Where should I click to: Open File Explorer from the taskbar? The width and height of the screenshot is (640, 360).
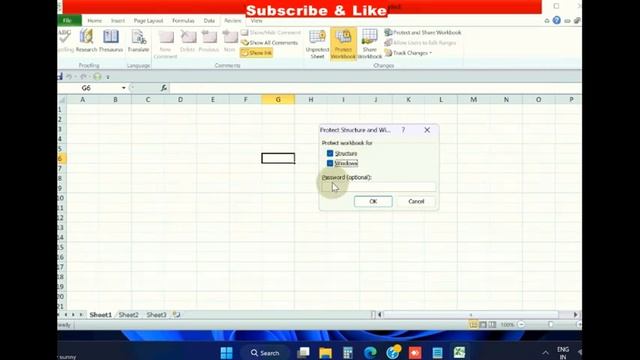(x=325, y=353)
